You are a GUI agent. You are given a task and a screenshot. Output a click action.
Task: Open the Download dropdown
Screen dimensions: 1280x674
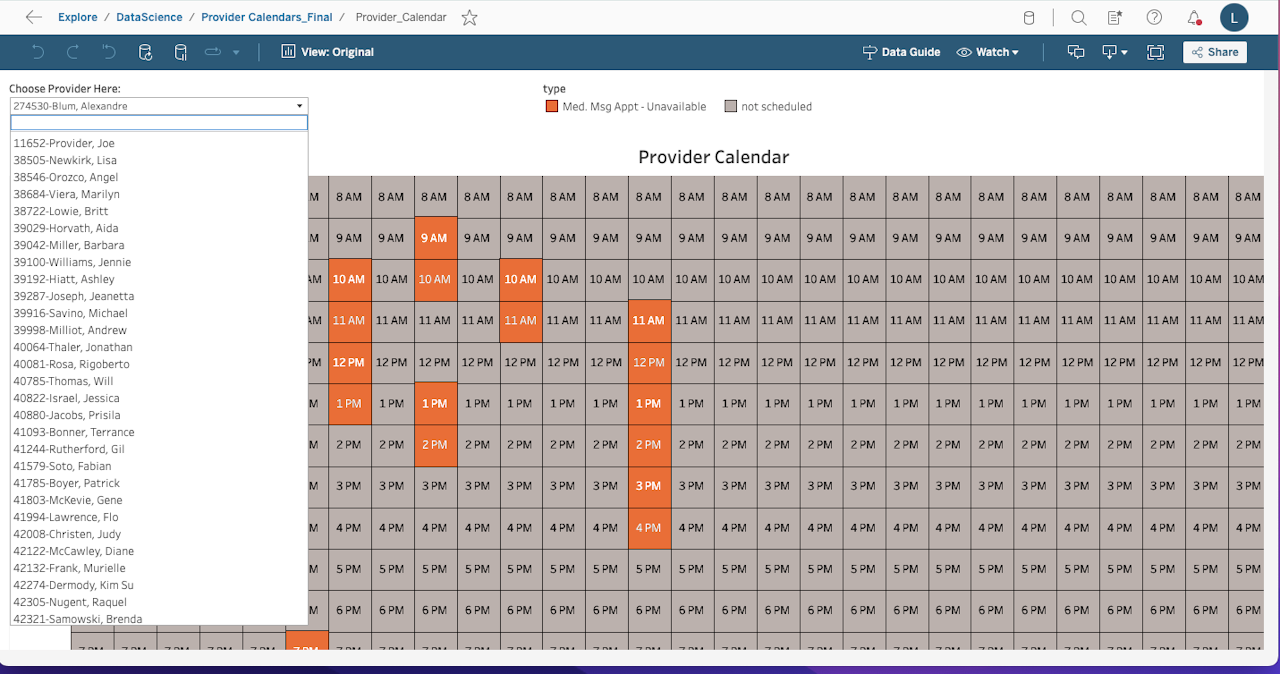coord(1114,52)
